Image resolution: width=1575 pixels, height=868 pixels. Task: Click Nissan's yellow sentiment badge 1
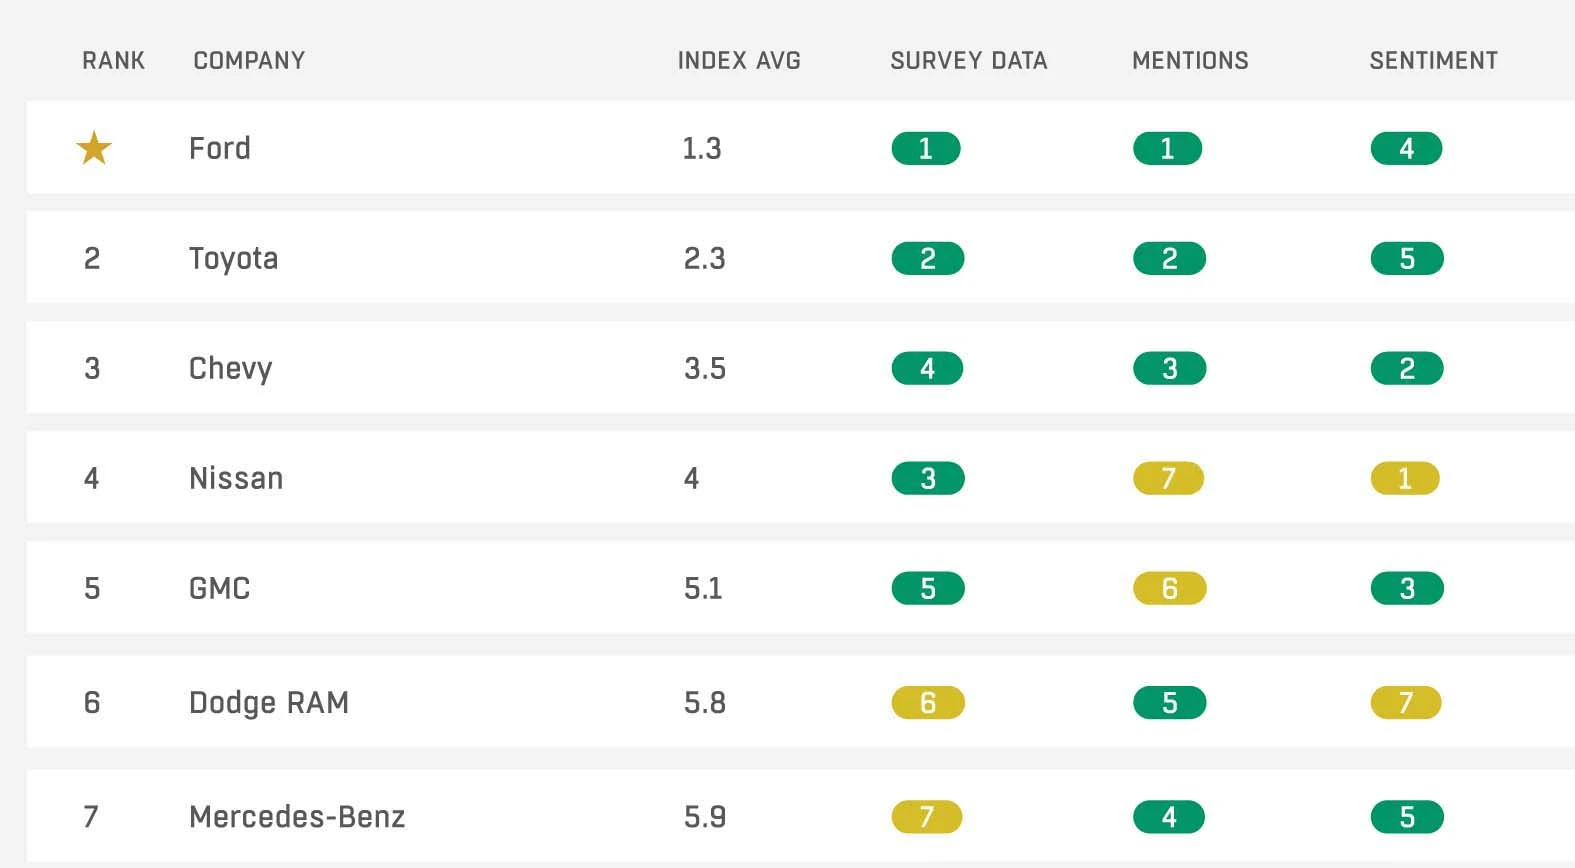pos(1405,478)
